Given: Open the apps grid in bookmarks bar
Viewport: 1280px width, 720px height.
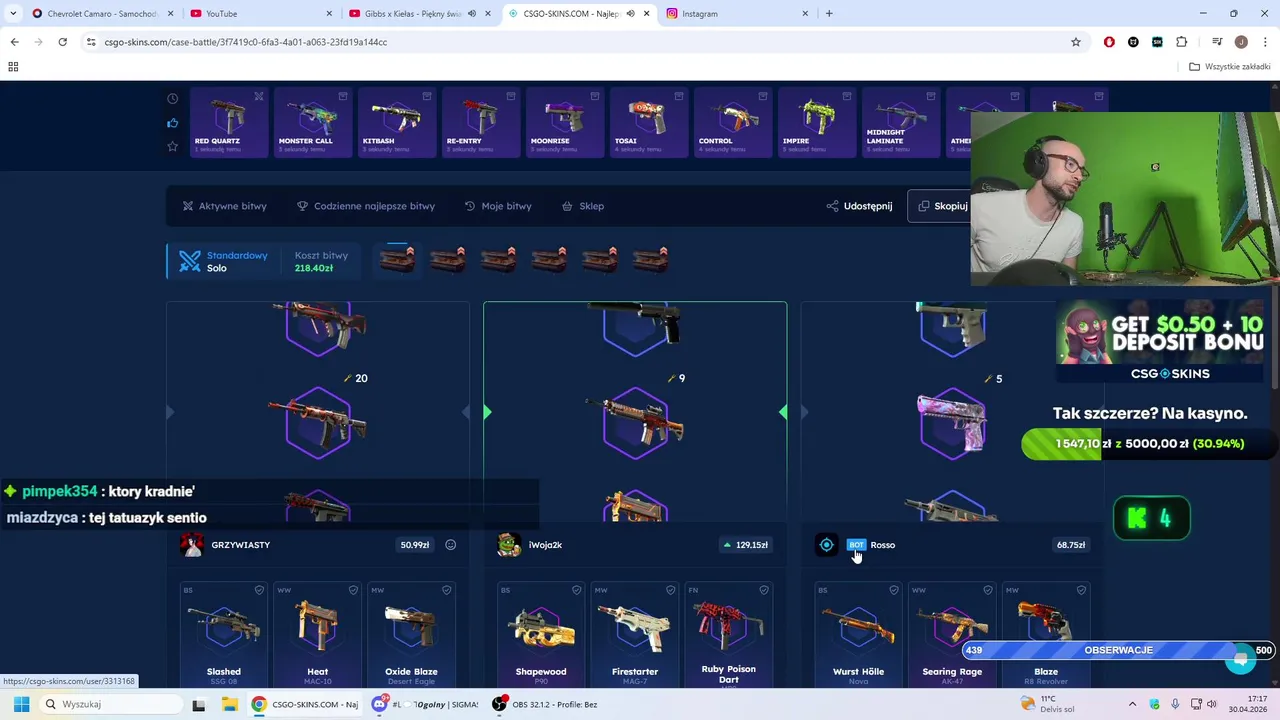Looking at the screenshot, I should pos(13,67).
